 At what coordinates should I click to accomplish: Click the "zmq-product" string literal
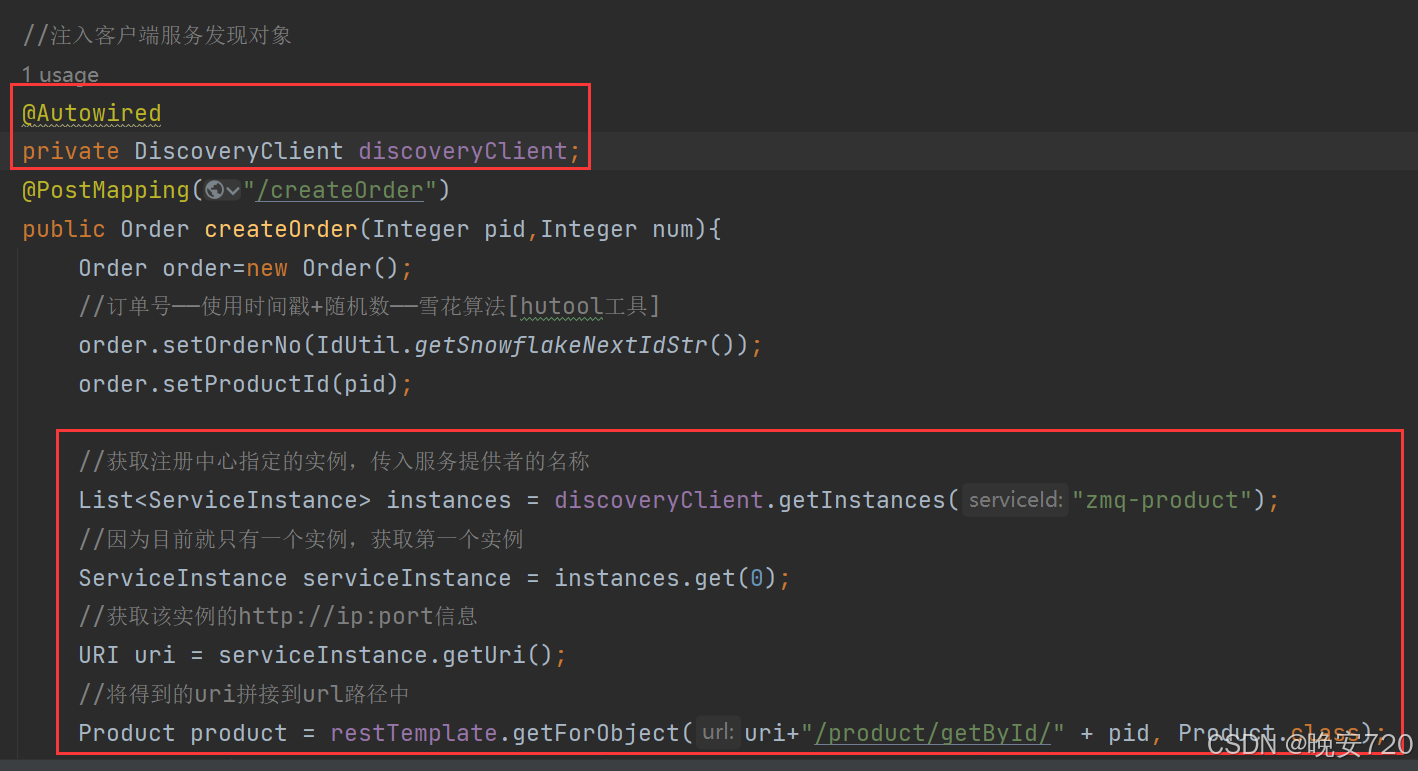click(x=1162, y=500)
